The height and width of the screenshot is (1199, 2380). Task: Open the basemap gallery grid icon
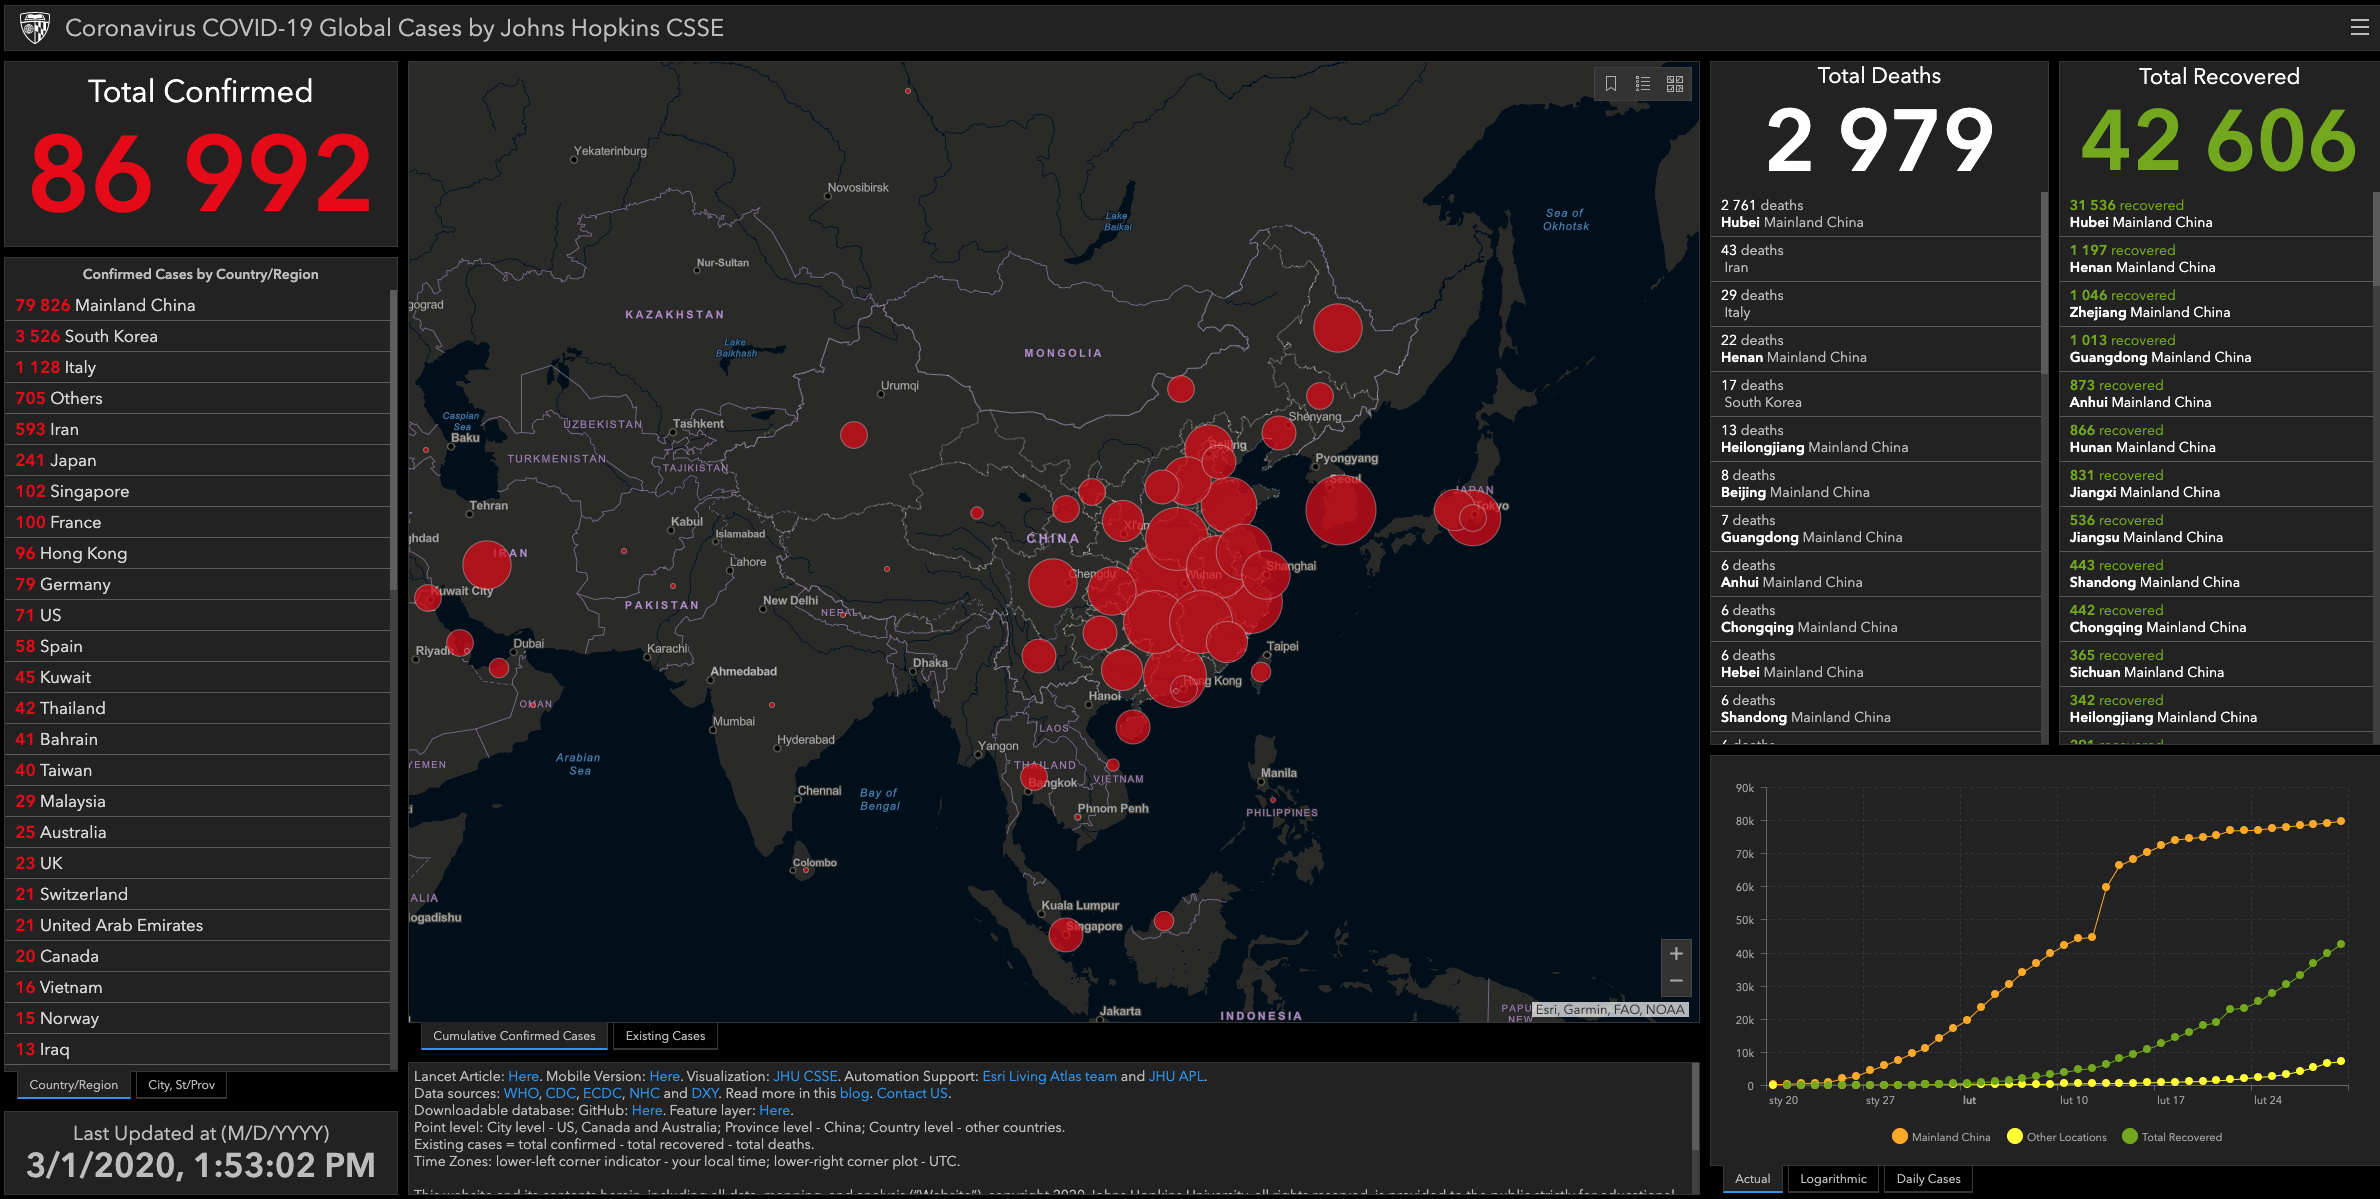pos(1675,84)
